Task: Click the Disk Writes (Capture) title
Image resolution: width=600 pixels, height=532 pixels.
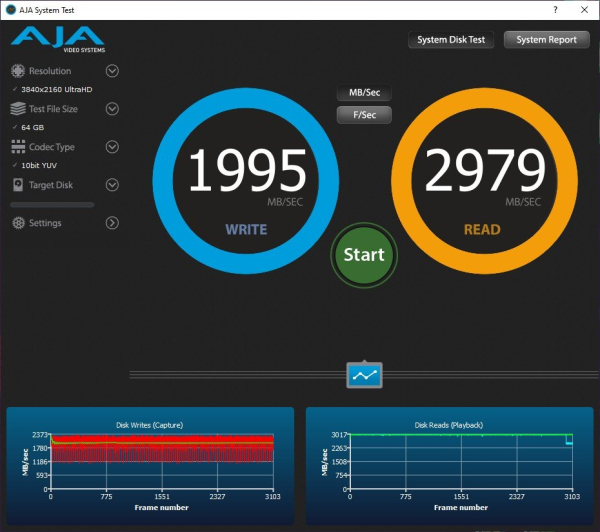Action: [150, 425]
